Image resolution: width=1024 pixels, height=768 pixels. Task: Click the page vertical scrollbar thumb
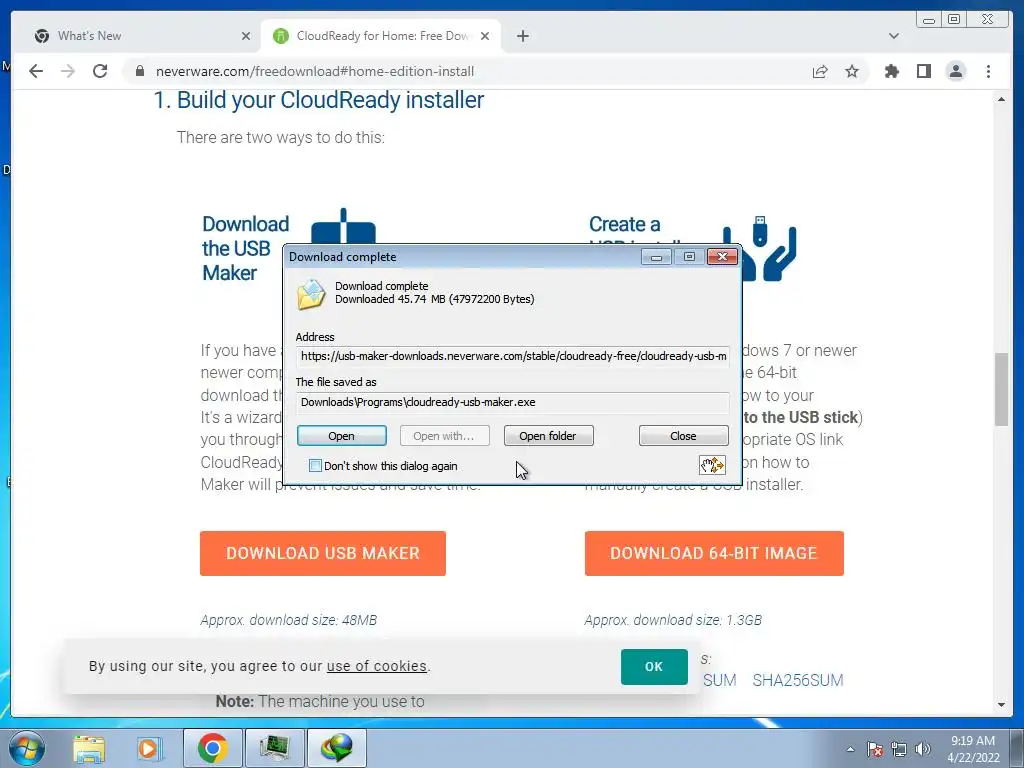pos(1002,389)
